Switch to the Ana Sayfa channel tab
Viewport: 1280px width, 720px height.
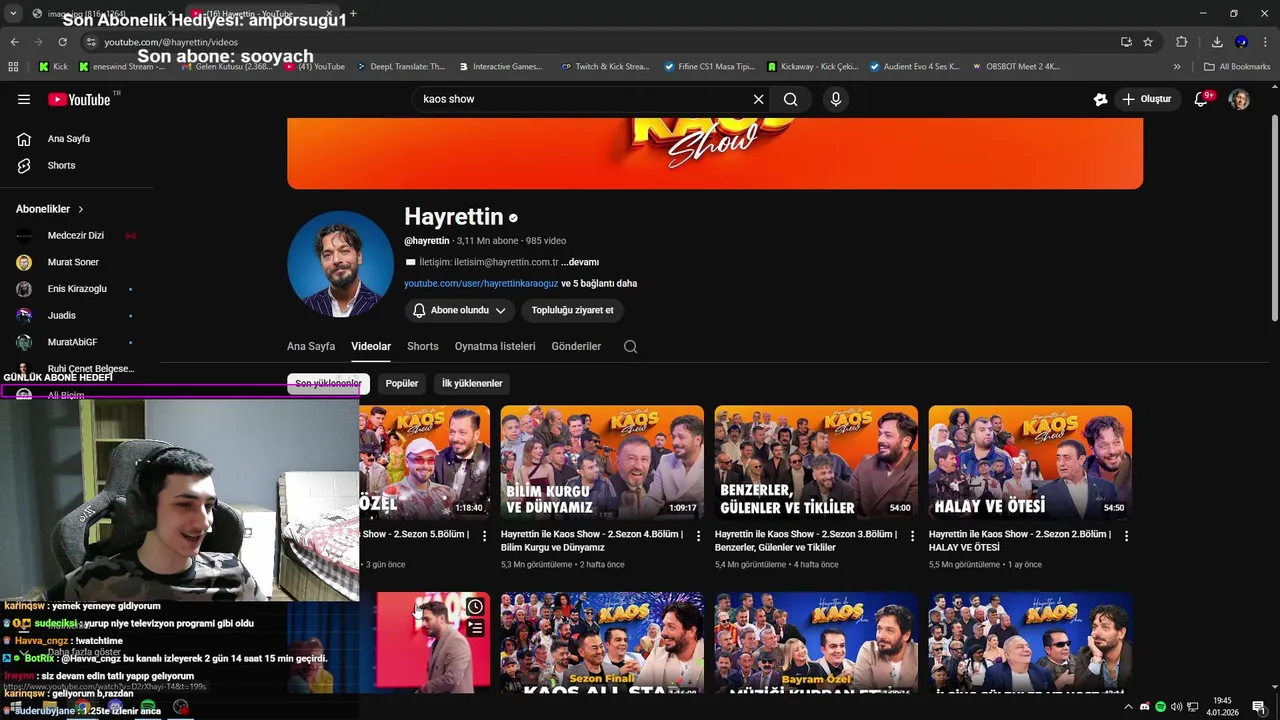coord(311,347)
